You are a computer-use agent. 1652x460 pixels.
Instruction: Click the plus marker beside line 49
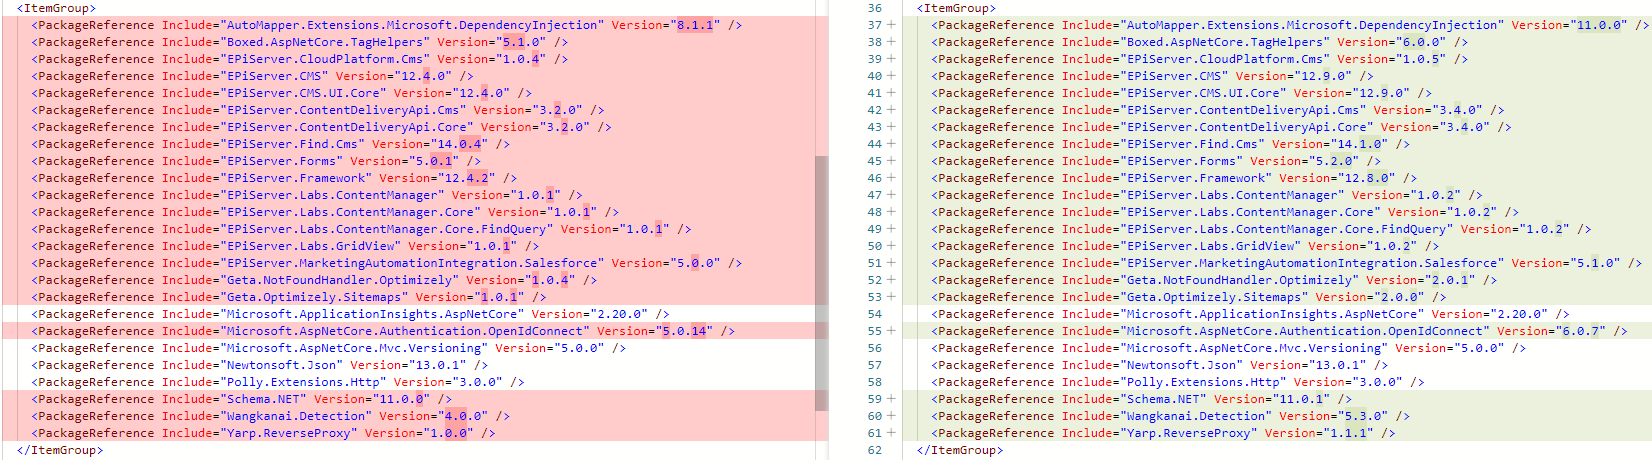tap(891, 229)
